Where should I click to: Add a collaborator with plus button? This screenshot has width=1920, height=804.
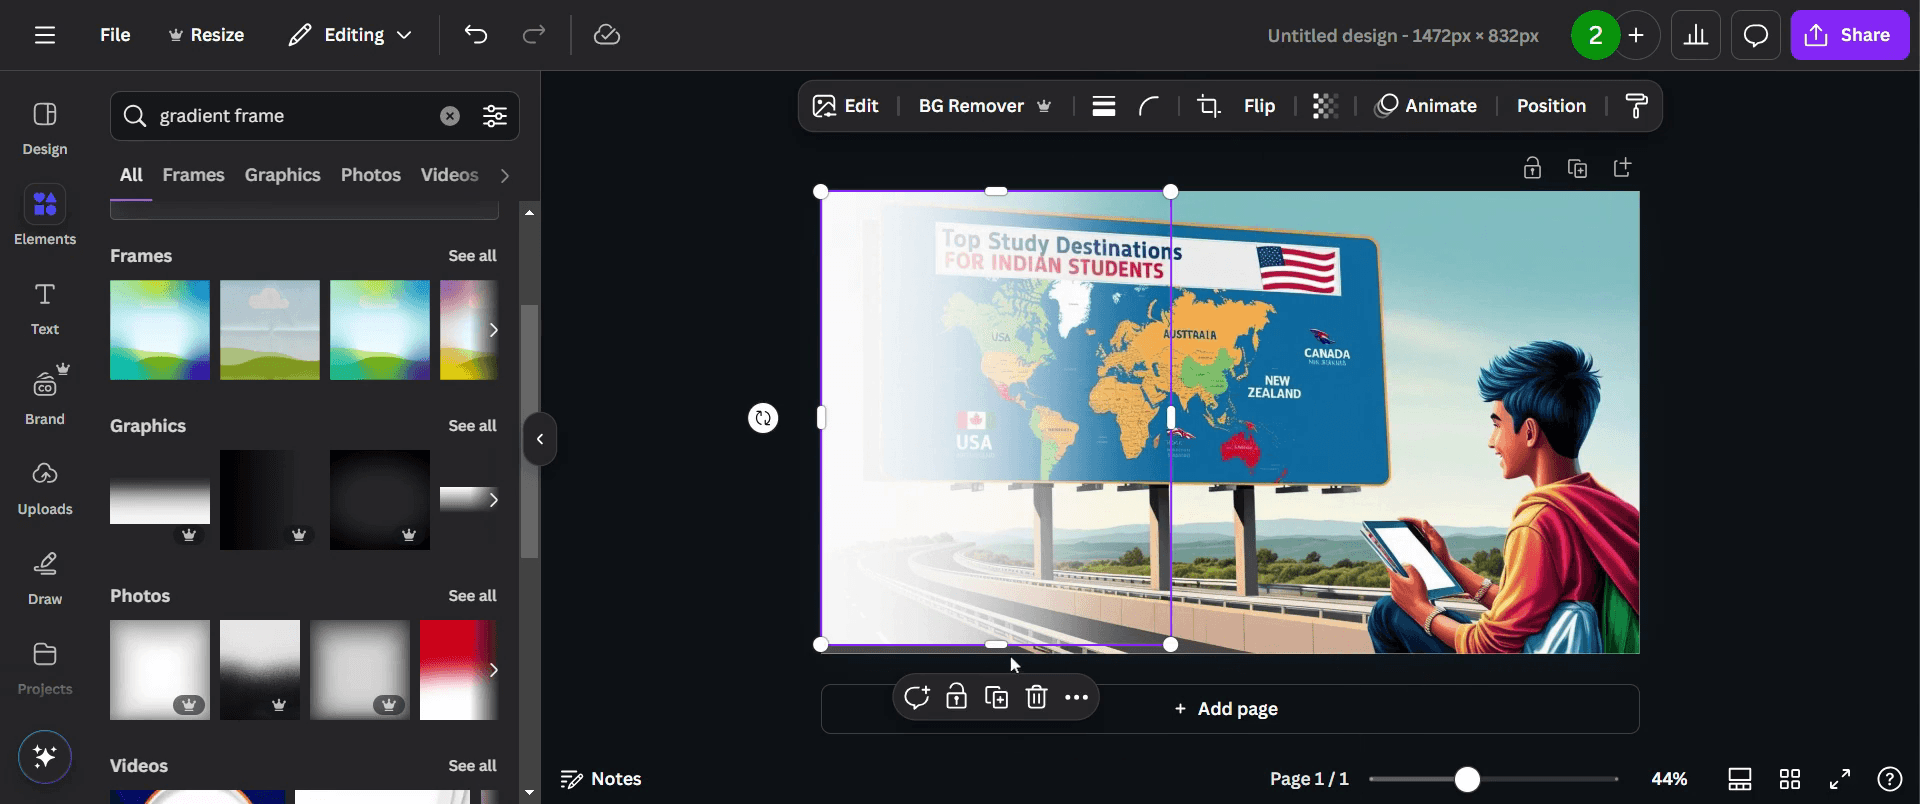[1636, 36]
